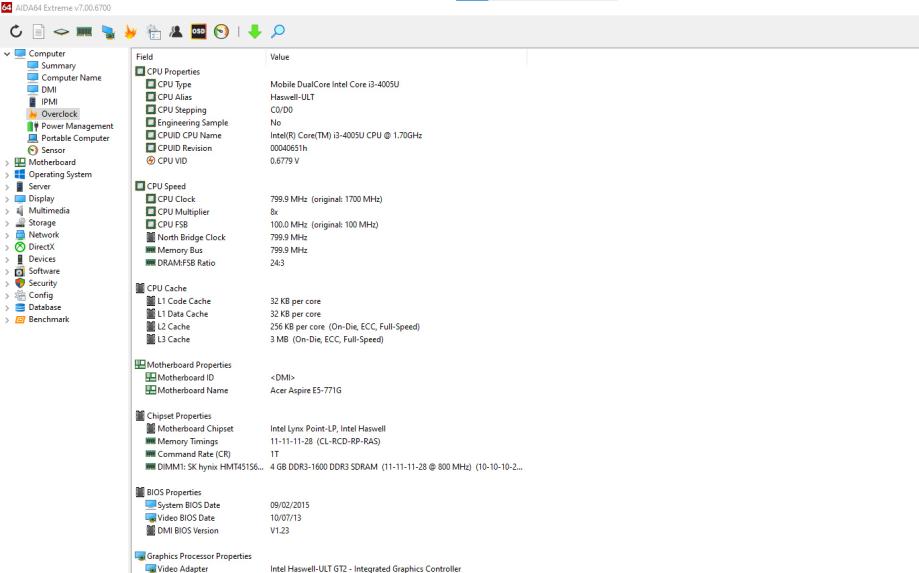The image size is (919, 573).
Task: Select the L3 Cache row
Action: tap(331, 339)
